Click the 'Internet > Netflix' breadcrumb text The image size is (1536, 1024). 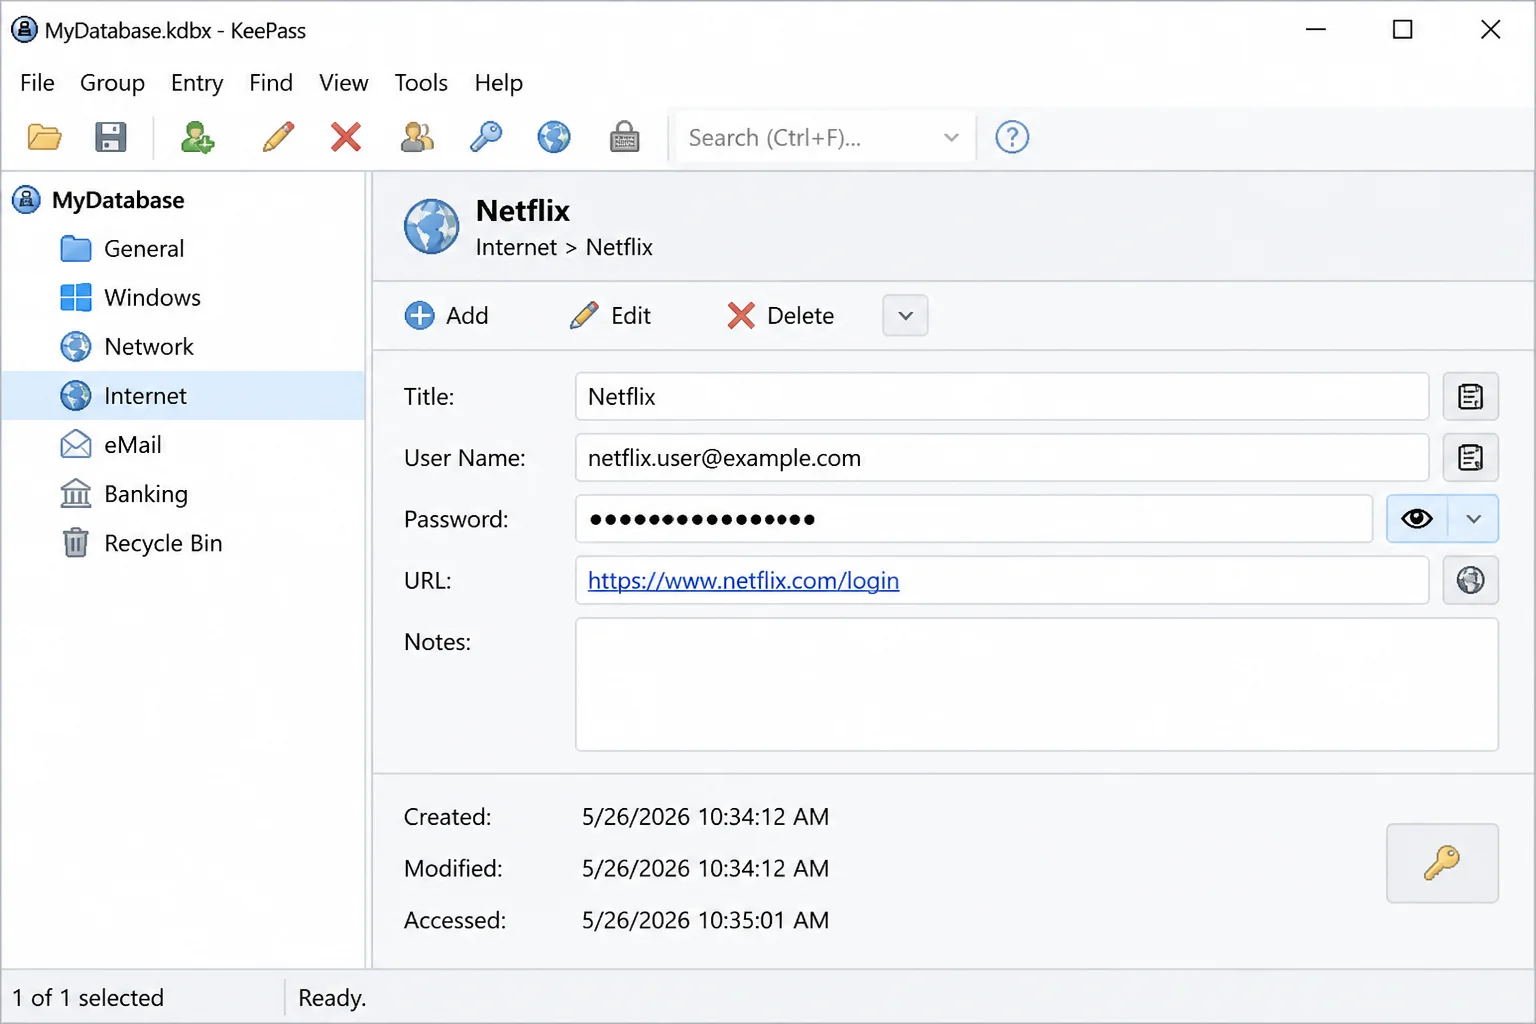564,247
